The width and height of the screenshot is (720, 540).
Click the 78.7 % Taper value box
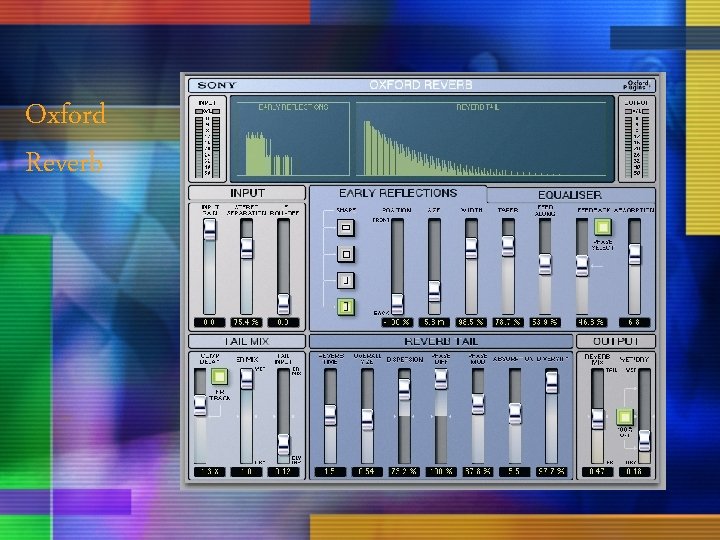click(x=508, y=322)
